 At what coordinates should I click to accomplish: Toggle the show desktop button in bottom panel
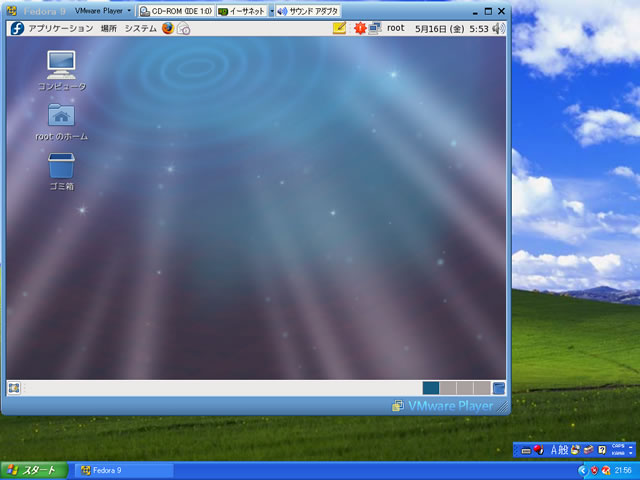14,388
